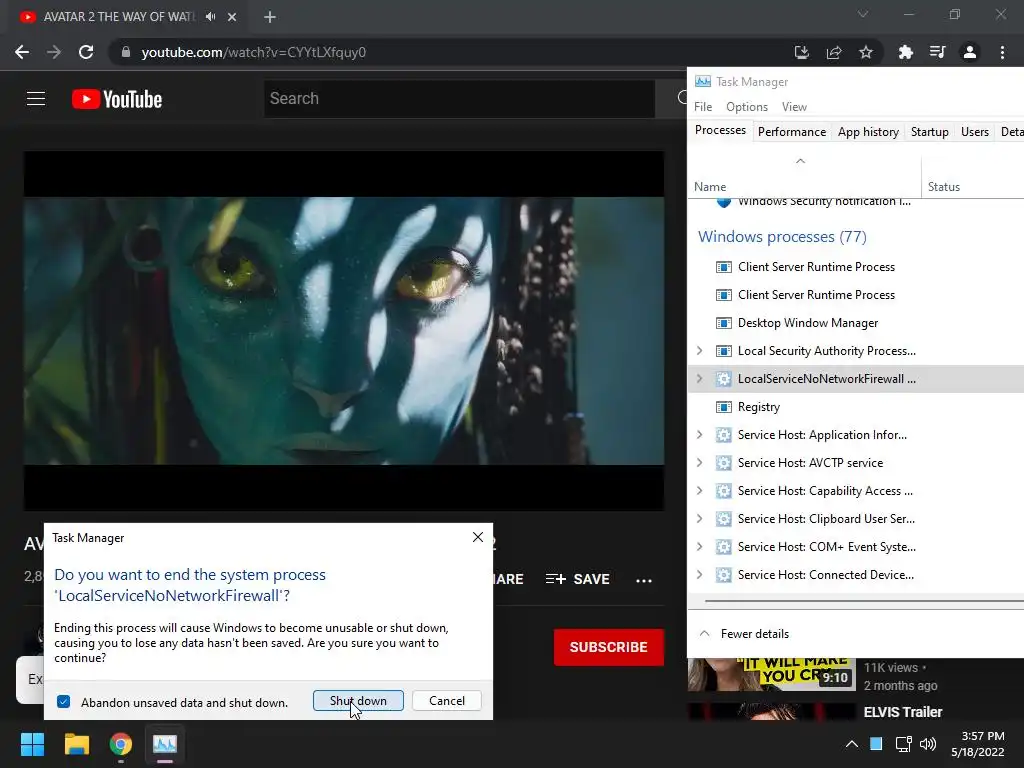Open a new browser tab with plus
Screen dimensions: 1024x768
(x=270, y=17)
